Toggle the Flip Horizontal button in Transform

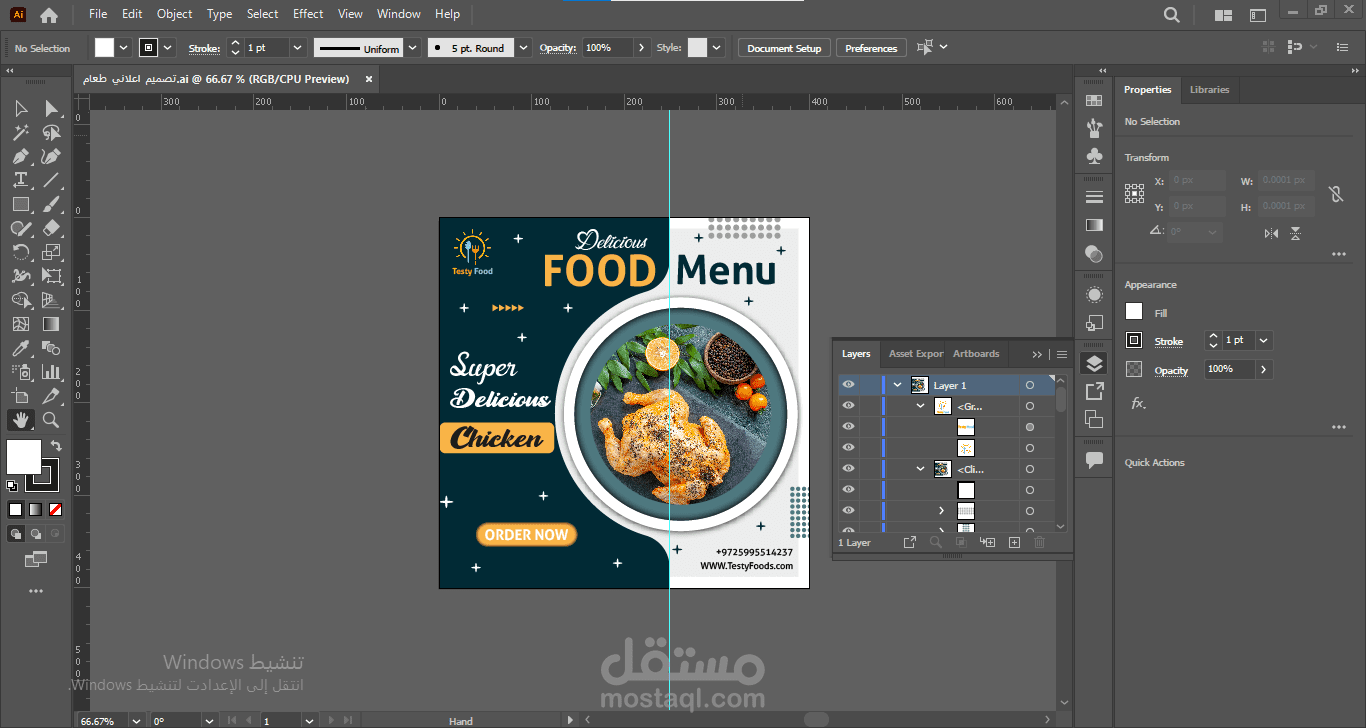click(x=1271, y=233)
